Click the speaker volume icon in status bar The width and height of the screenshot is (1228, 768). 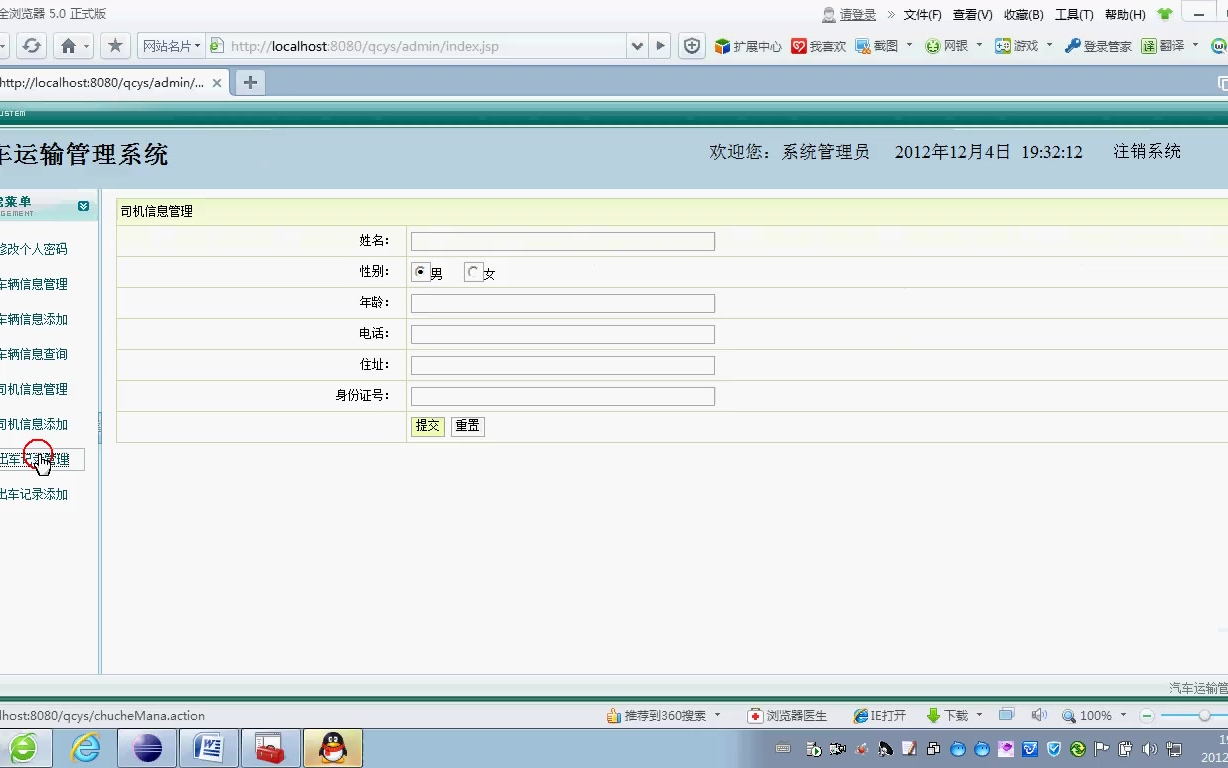[1039, 715]
